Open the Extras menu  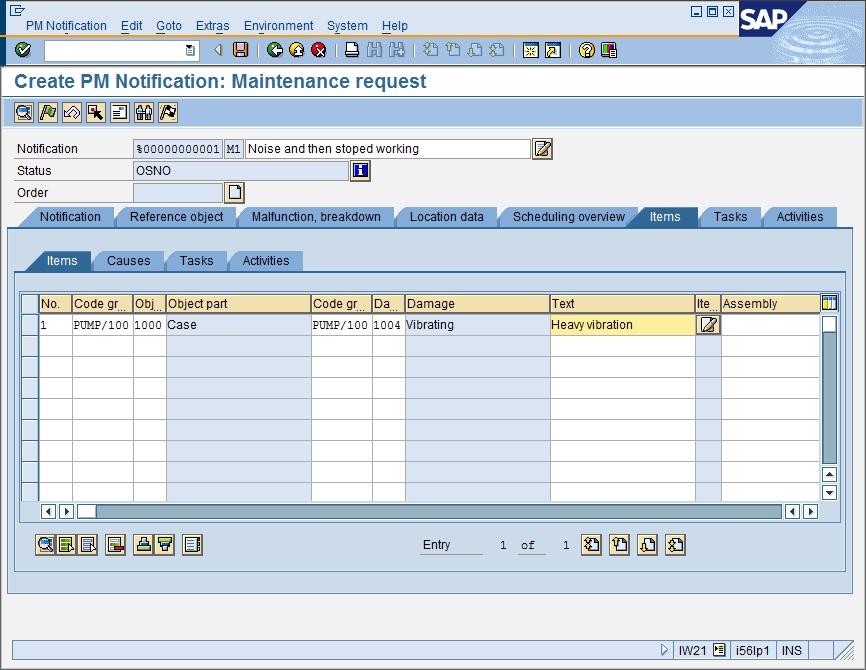tap(213, 26)
